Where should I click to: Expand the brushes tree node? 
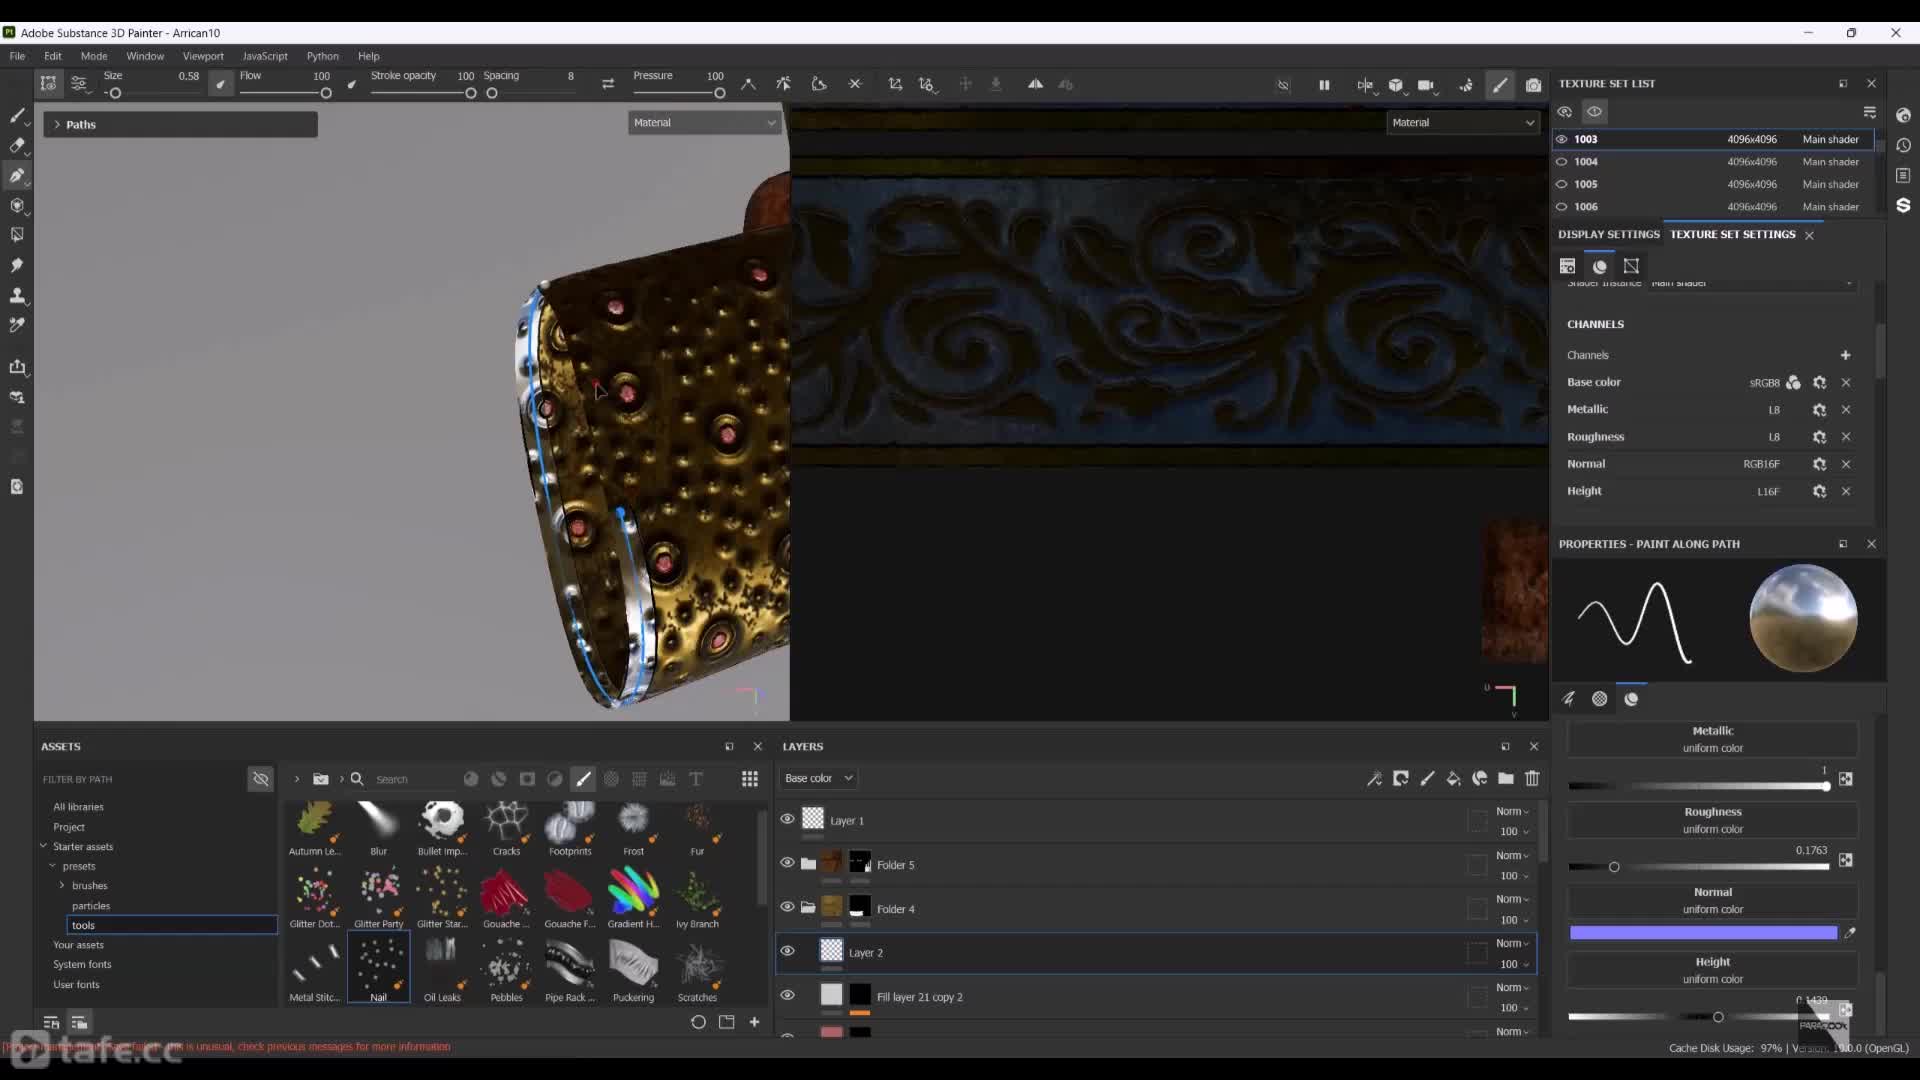(62, 886)
